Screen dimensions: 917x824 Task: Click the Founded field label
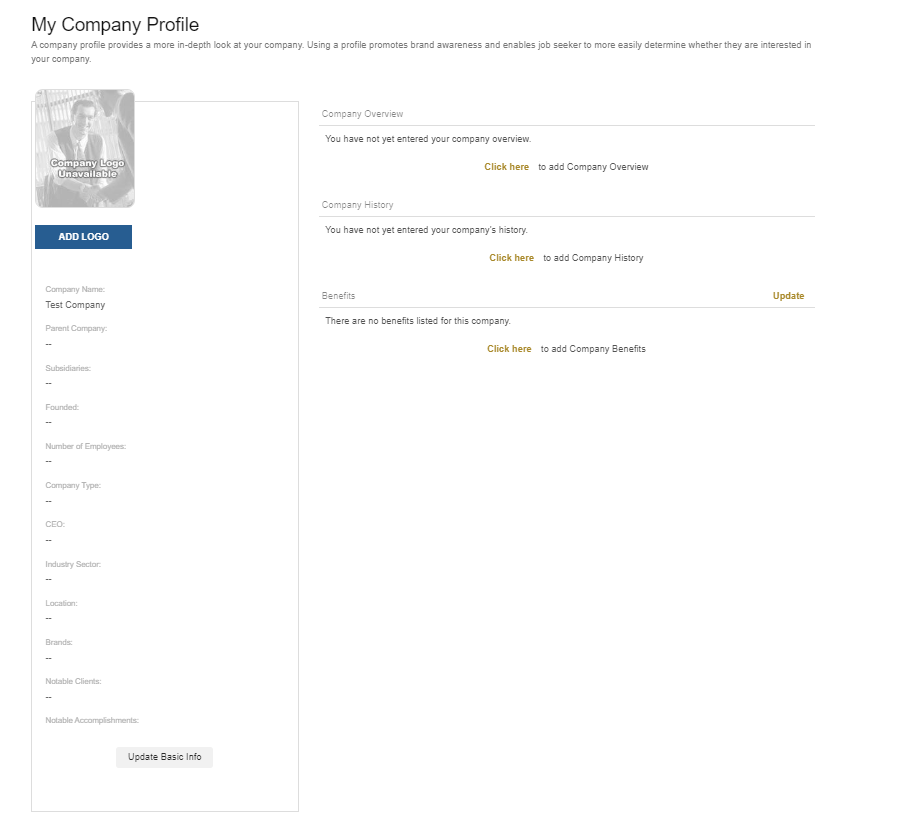pos(62,407)
